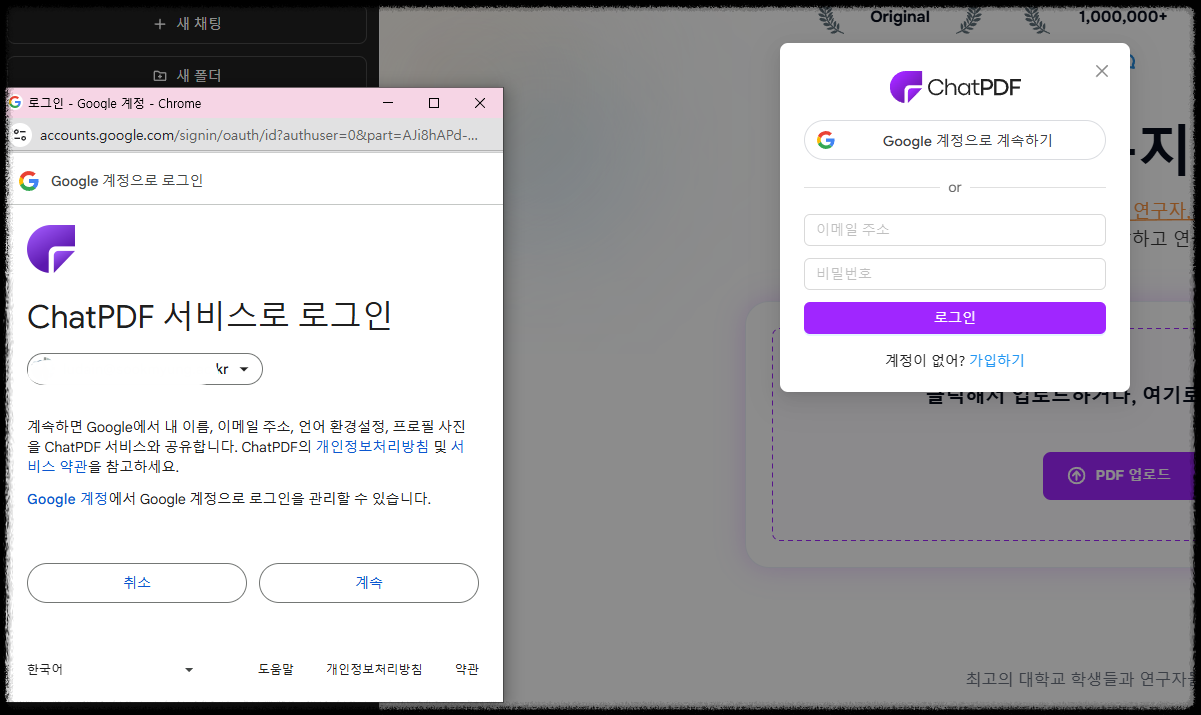Click the 이메일 주소 input field
The width and height of the screenshot is (1201, 715).
pos(954,230)
